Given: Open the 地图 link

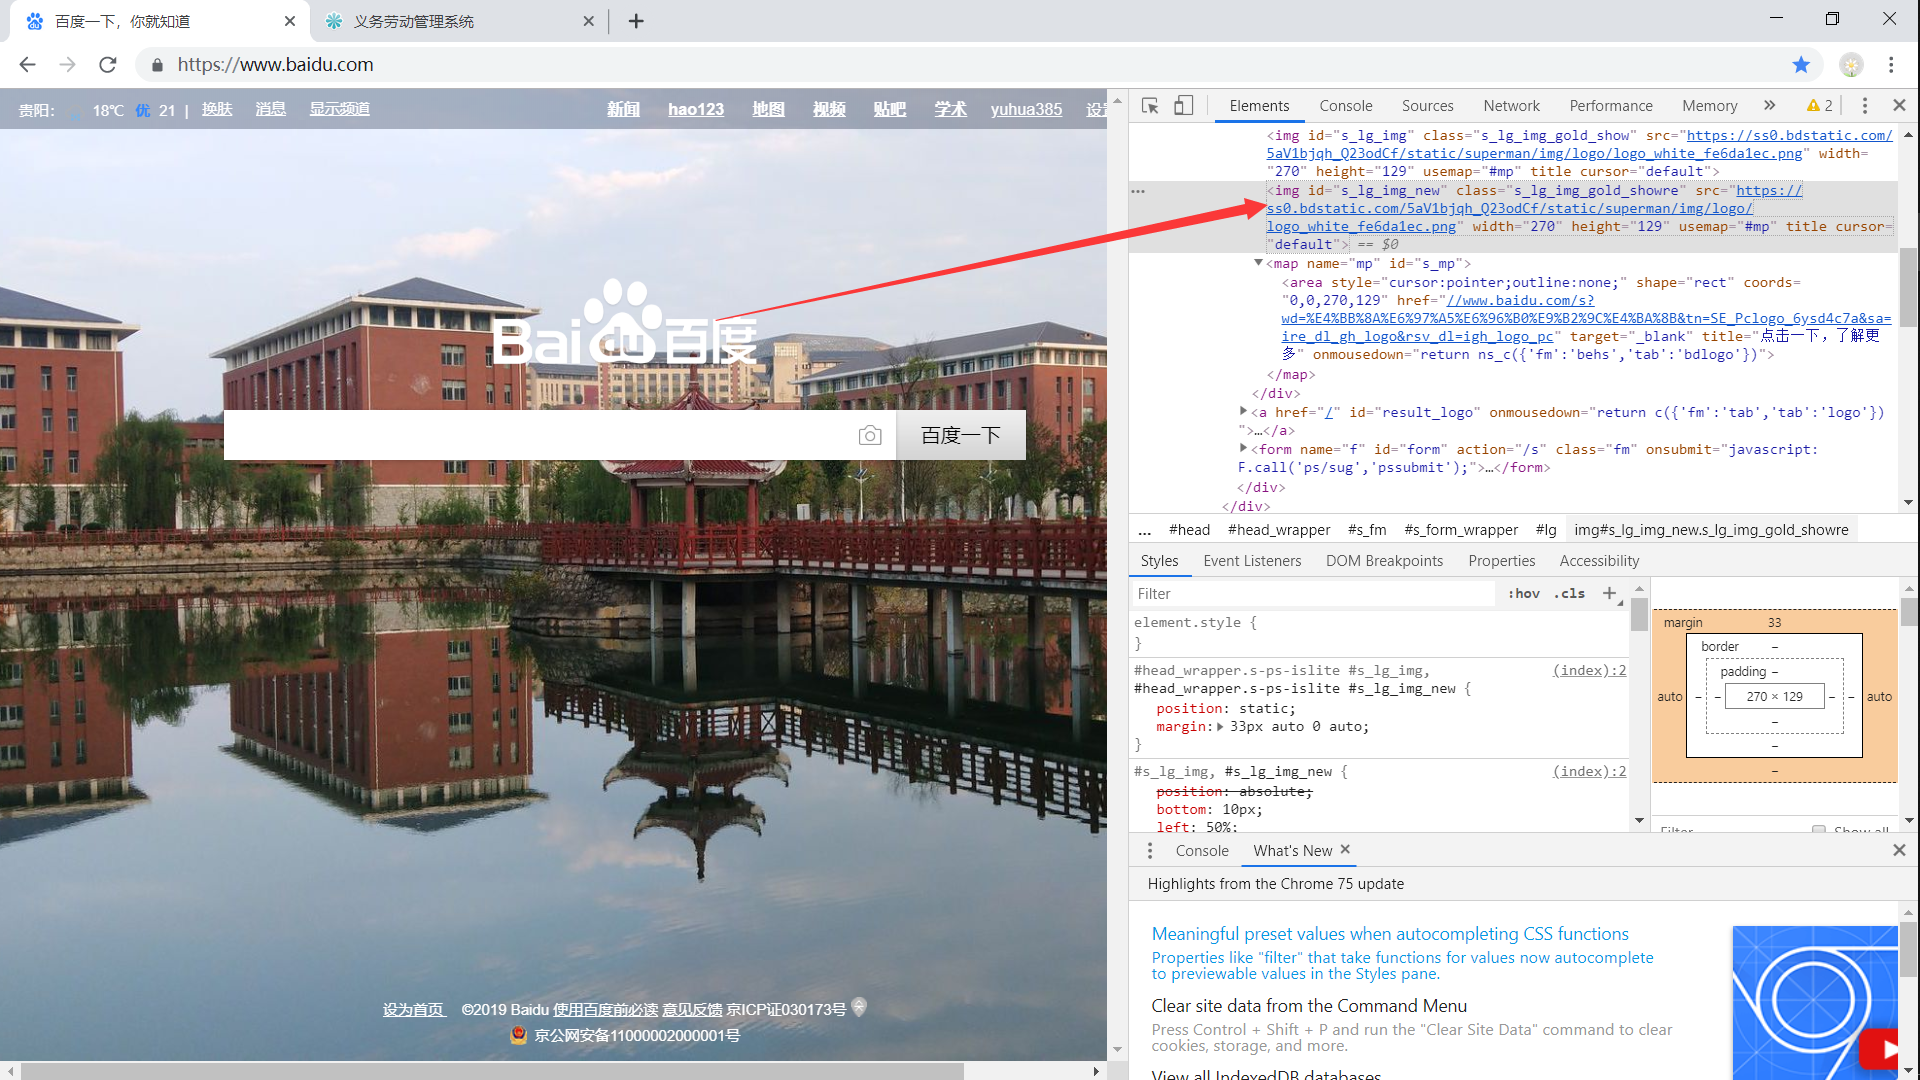Looking at the screenshot, I should pos(768,109).
